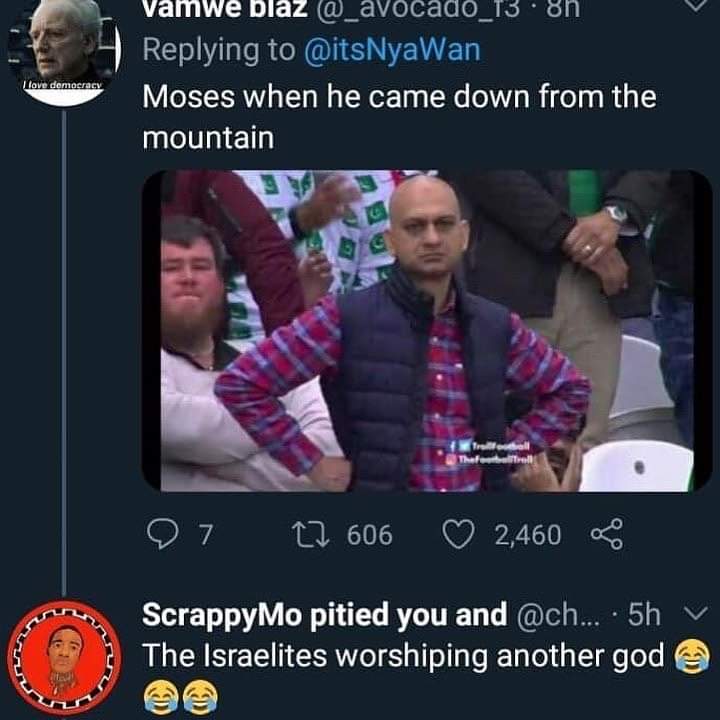720x720 pixels.
Task: Open reply text about Israelites worshiping
Action: pyautogui.click(x=403, y=656)
